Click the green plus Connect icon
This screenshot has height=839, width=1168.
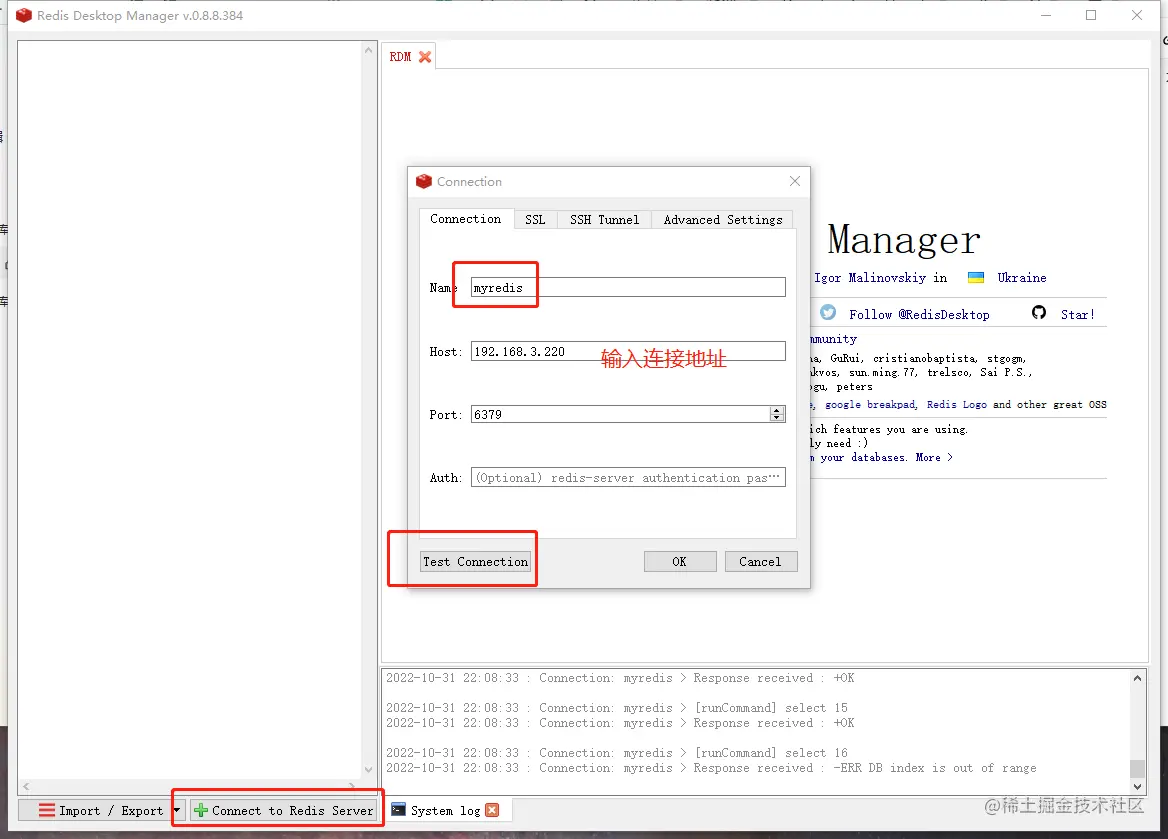click(x=200, y=810)
